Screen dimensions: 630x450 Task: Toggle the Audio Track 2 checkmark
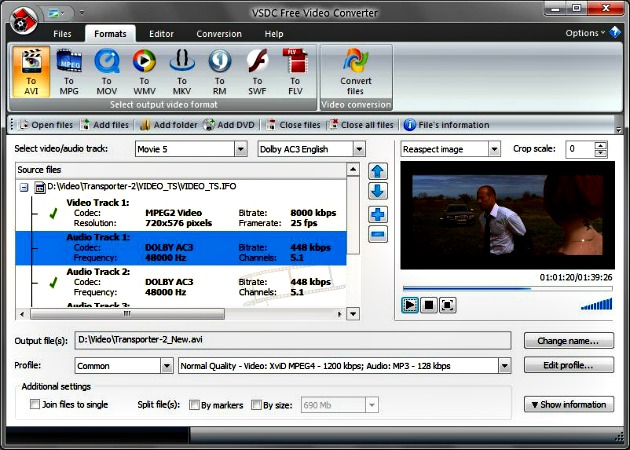[53, 283]
